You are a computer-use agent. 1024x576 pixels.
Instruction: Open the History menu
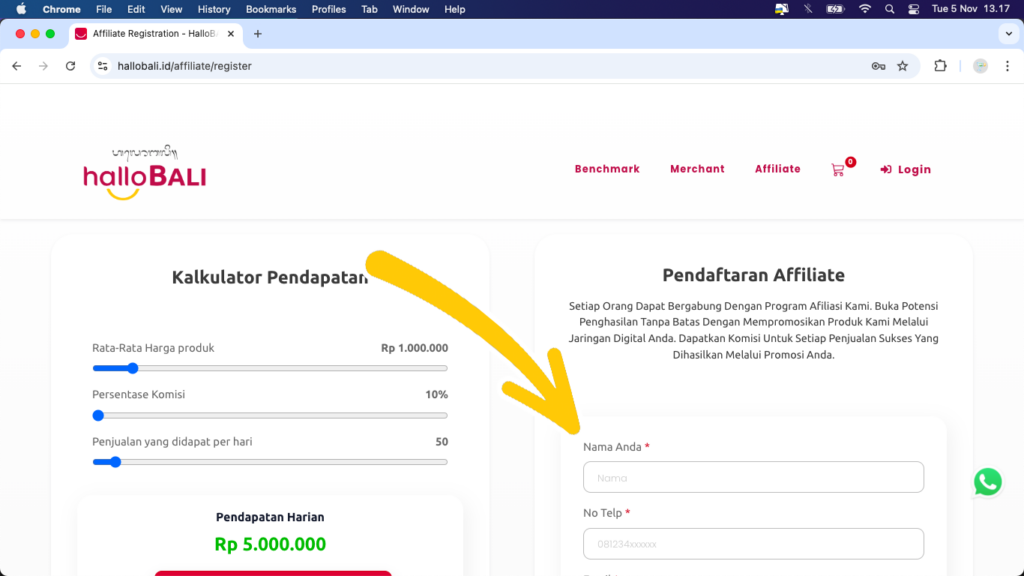[214, 9]
